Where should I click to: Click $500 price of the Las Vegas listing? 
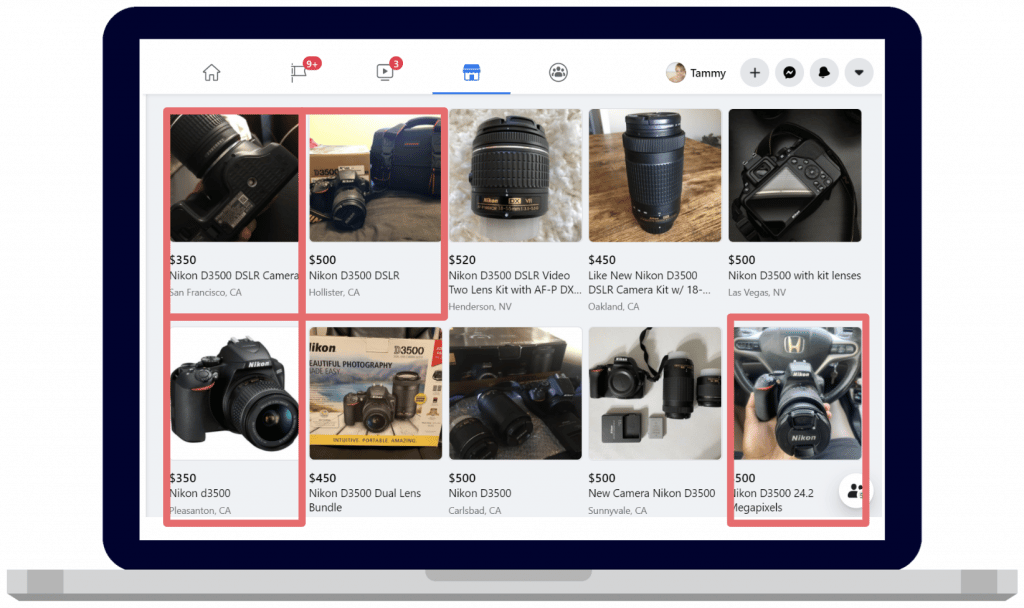pos(742,260)
